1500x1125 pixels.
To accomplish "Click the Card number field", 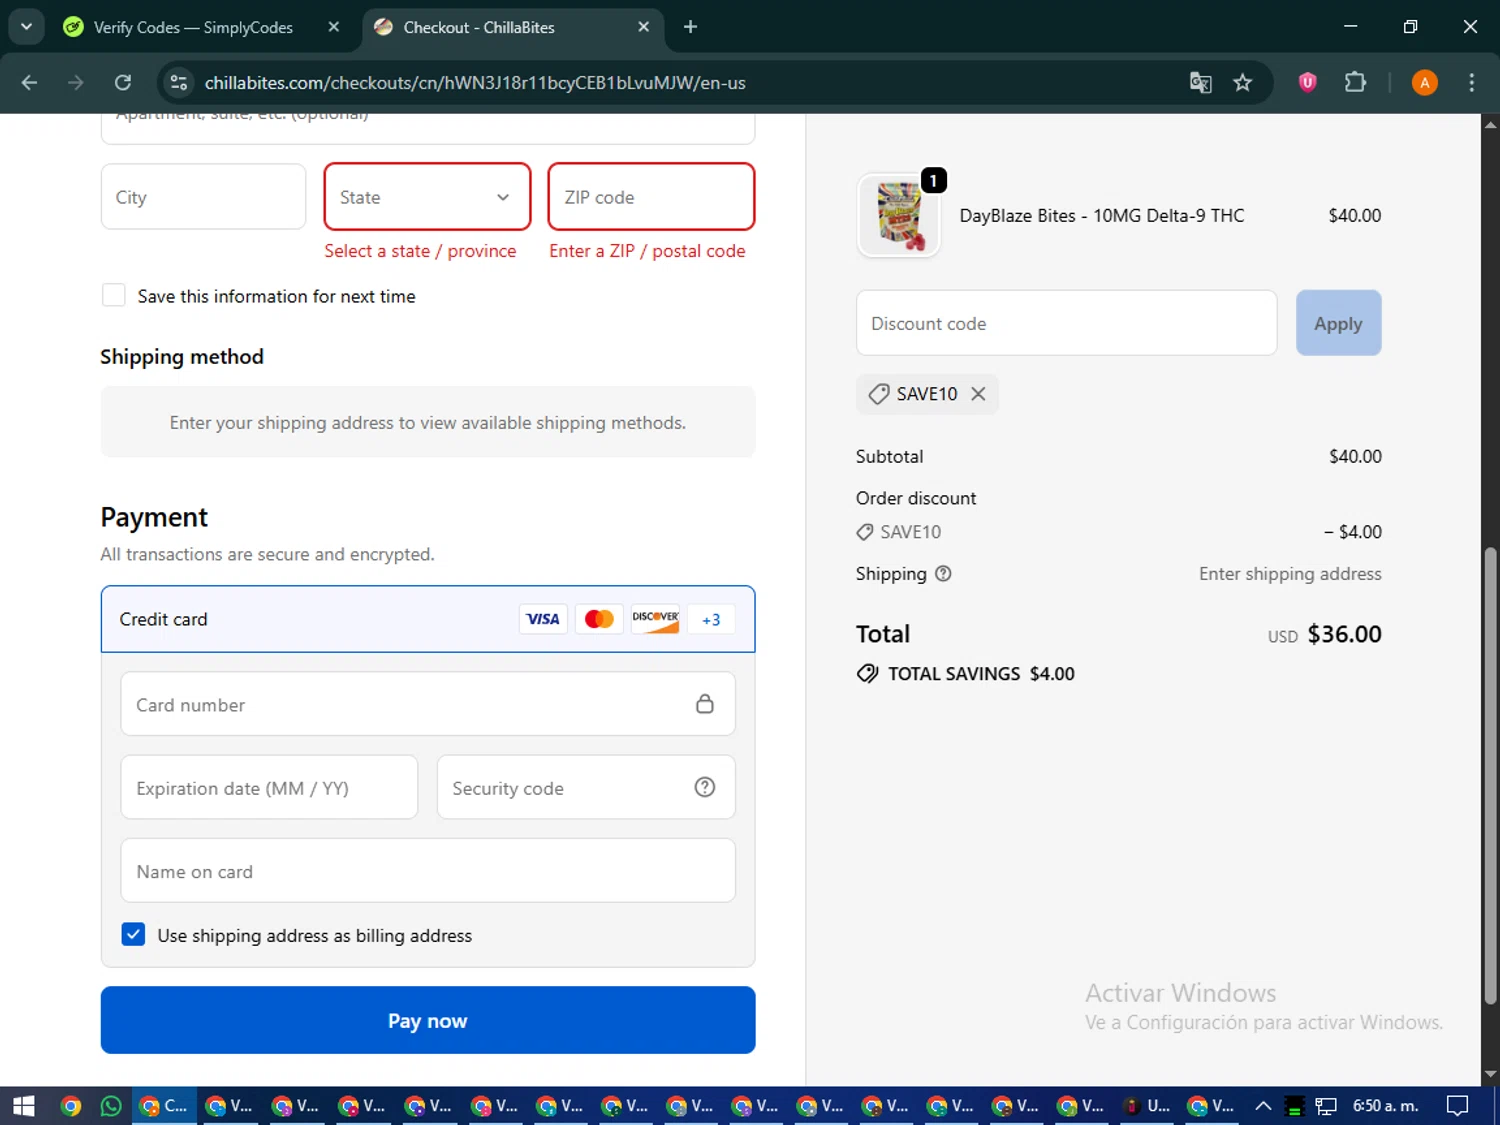I will 428,704.
